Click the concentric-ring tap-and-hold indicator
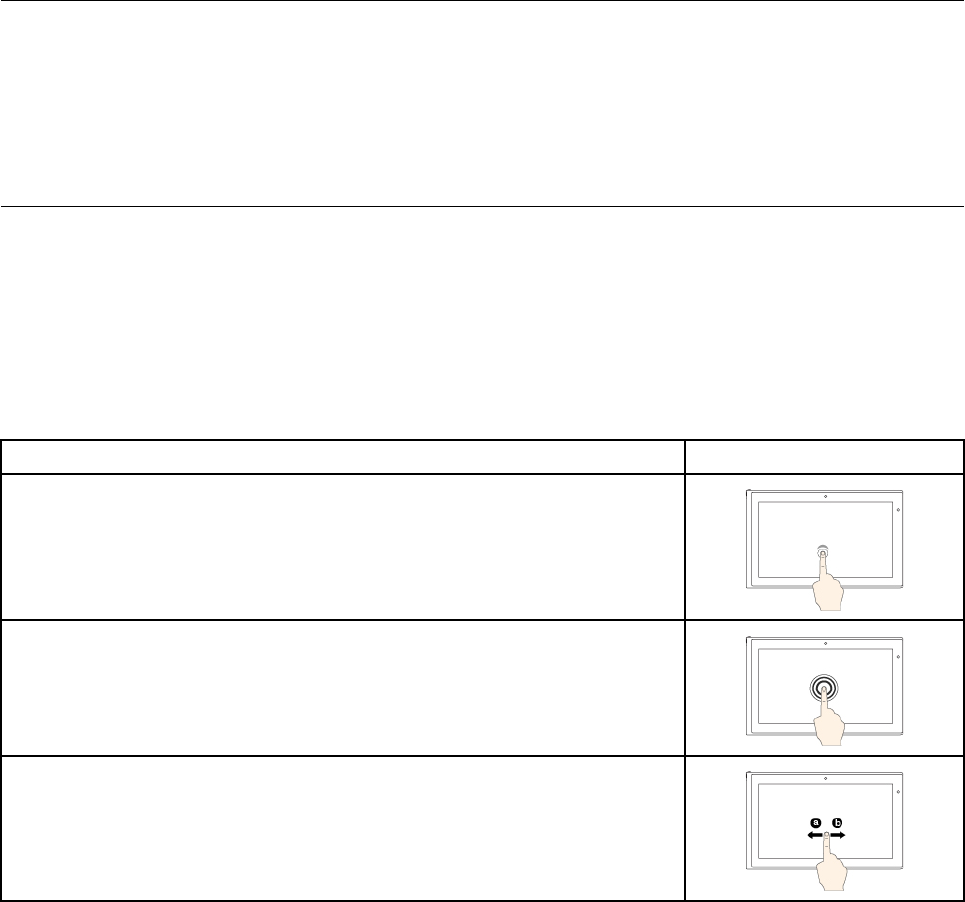 coord(824,688)
